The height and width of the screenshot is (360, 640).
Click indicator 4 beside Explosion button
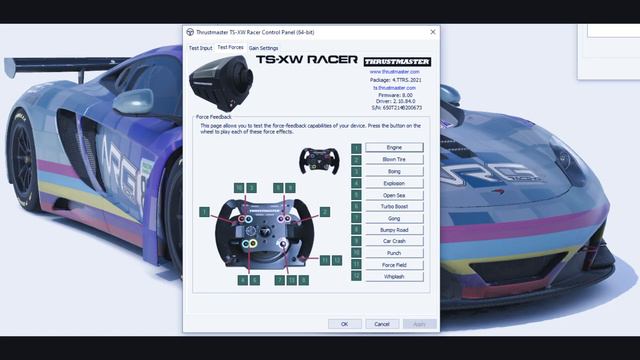point(356,183)
